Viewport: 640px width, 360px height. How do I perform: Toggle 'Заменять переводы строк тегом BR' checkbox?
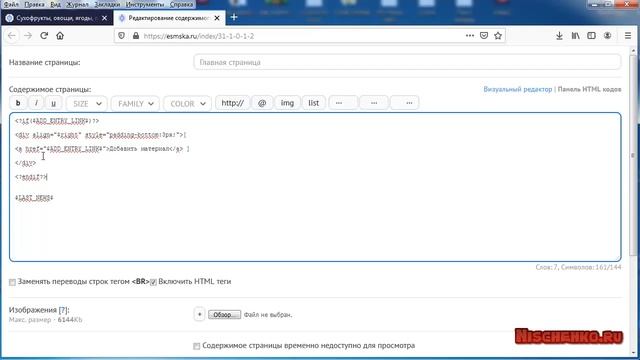[x=12, y=282]
